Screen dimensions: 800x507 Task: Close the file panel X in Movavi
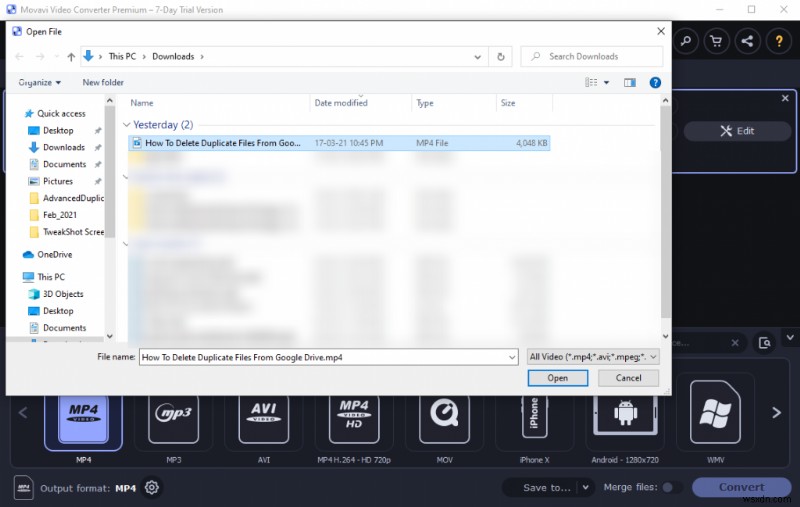tap(785, 98)
